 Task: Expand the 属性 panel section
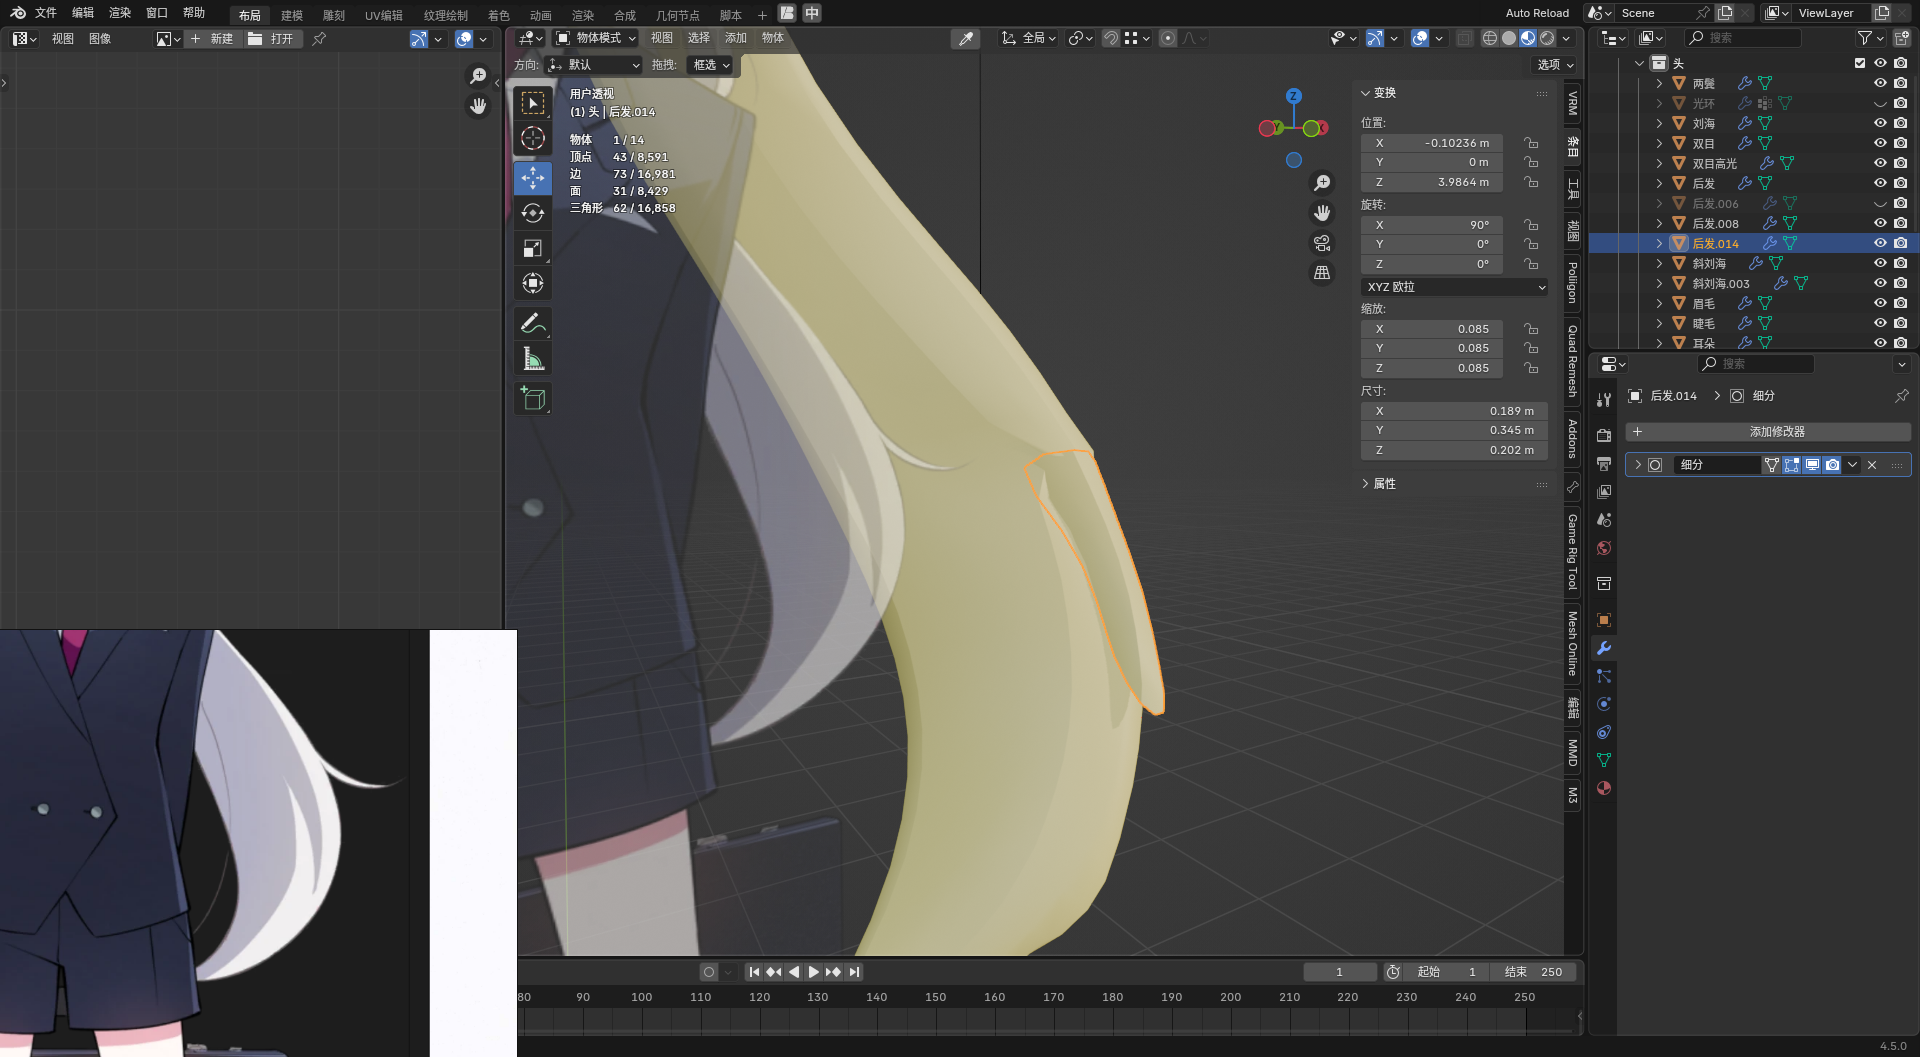(1384, 484)
